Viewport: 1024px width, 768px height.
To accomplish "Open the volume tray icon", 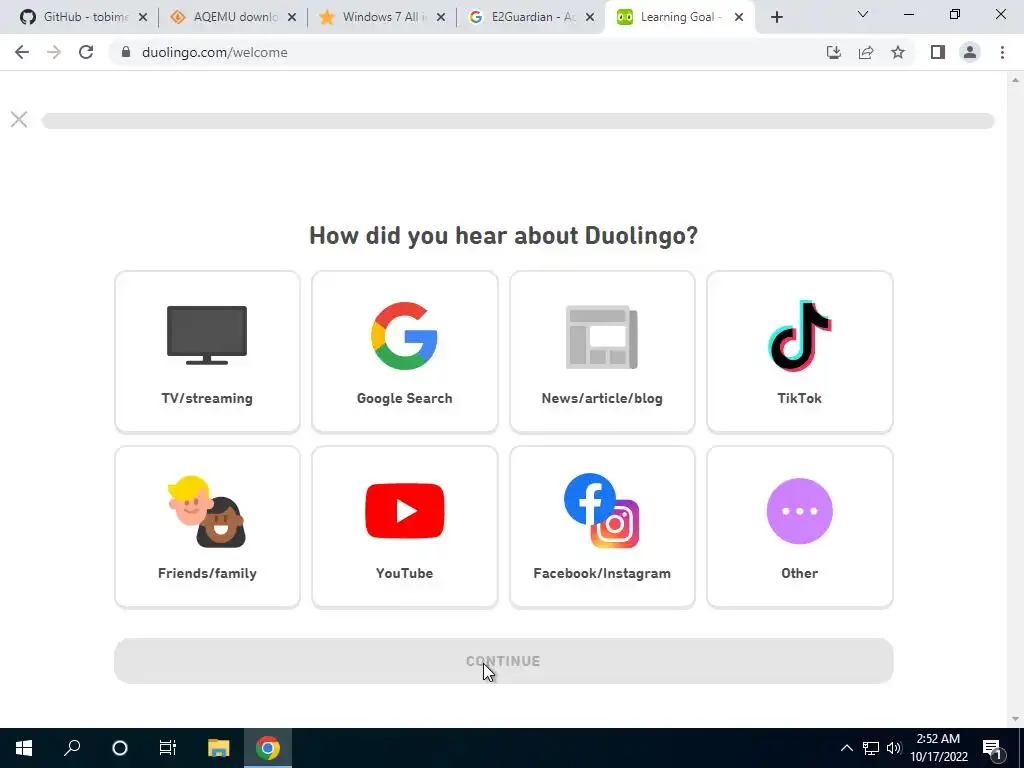I will (x=894, y=748).
